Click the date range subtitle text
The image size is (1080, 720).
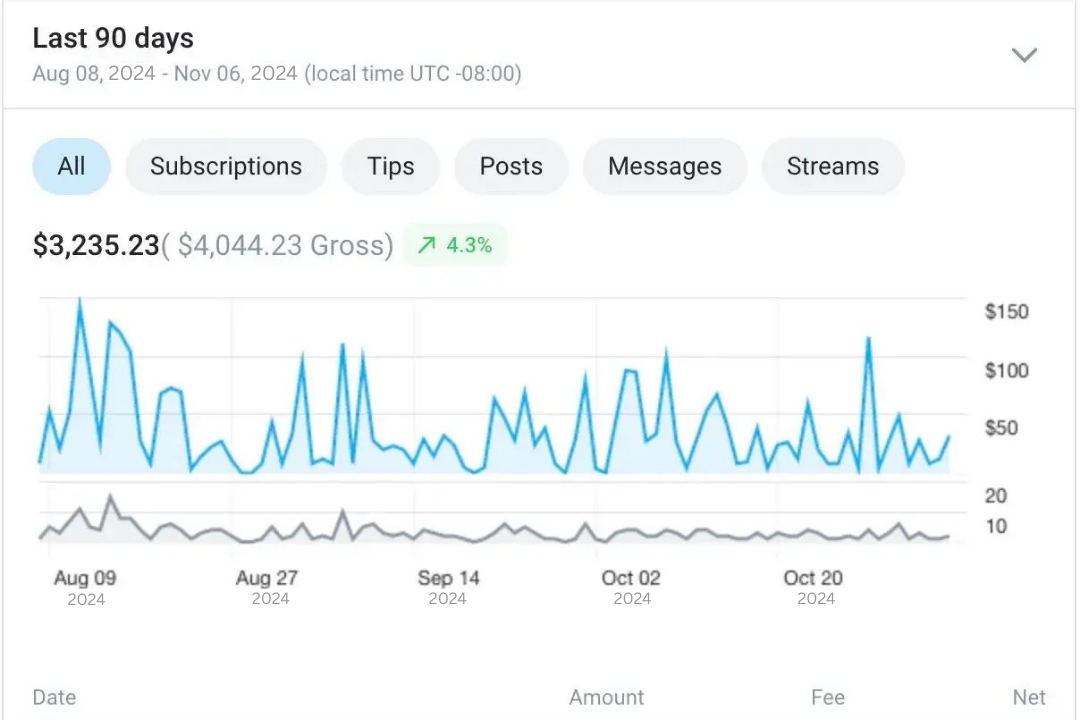tap(277, 74)
